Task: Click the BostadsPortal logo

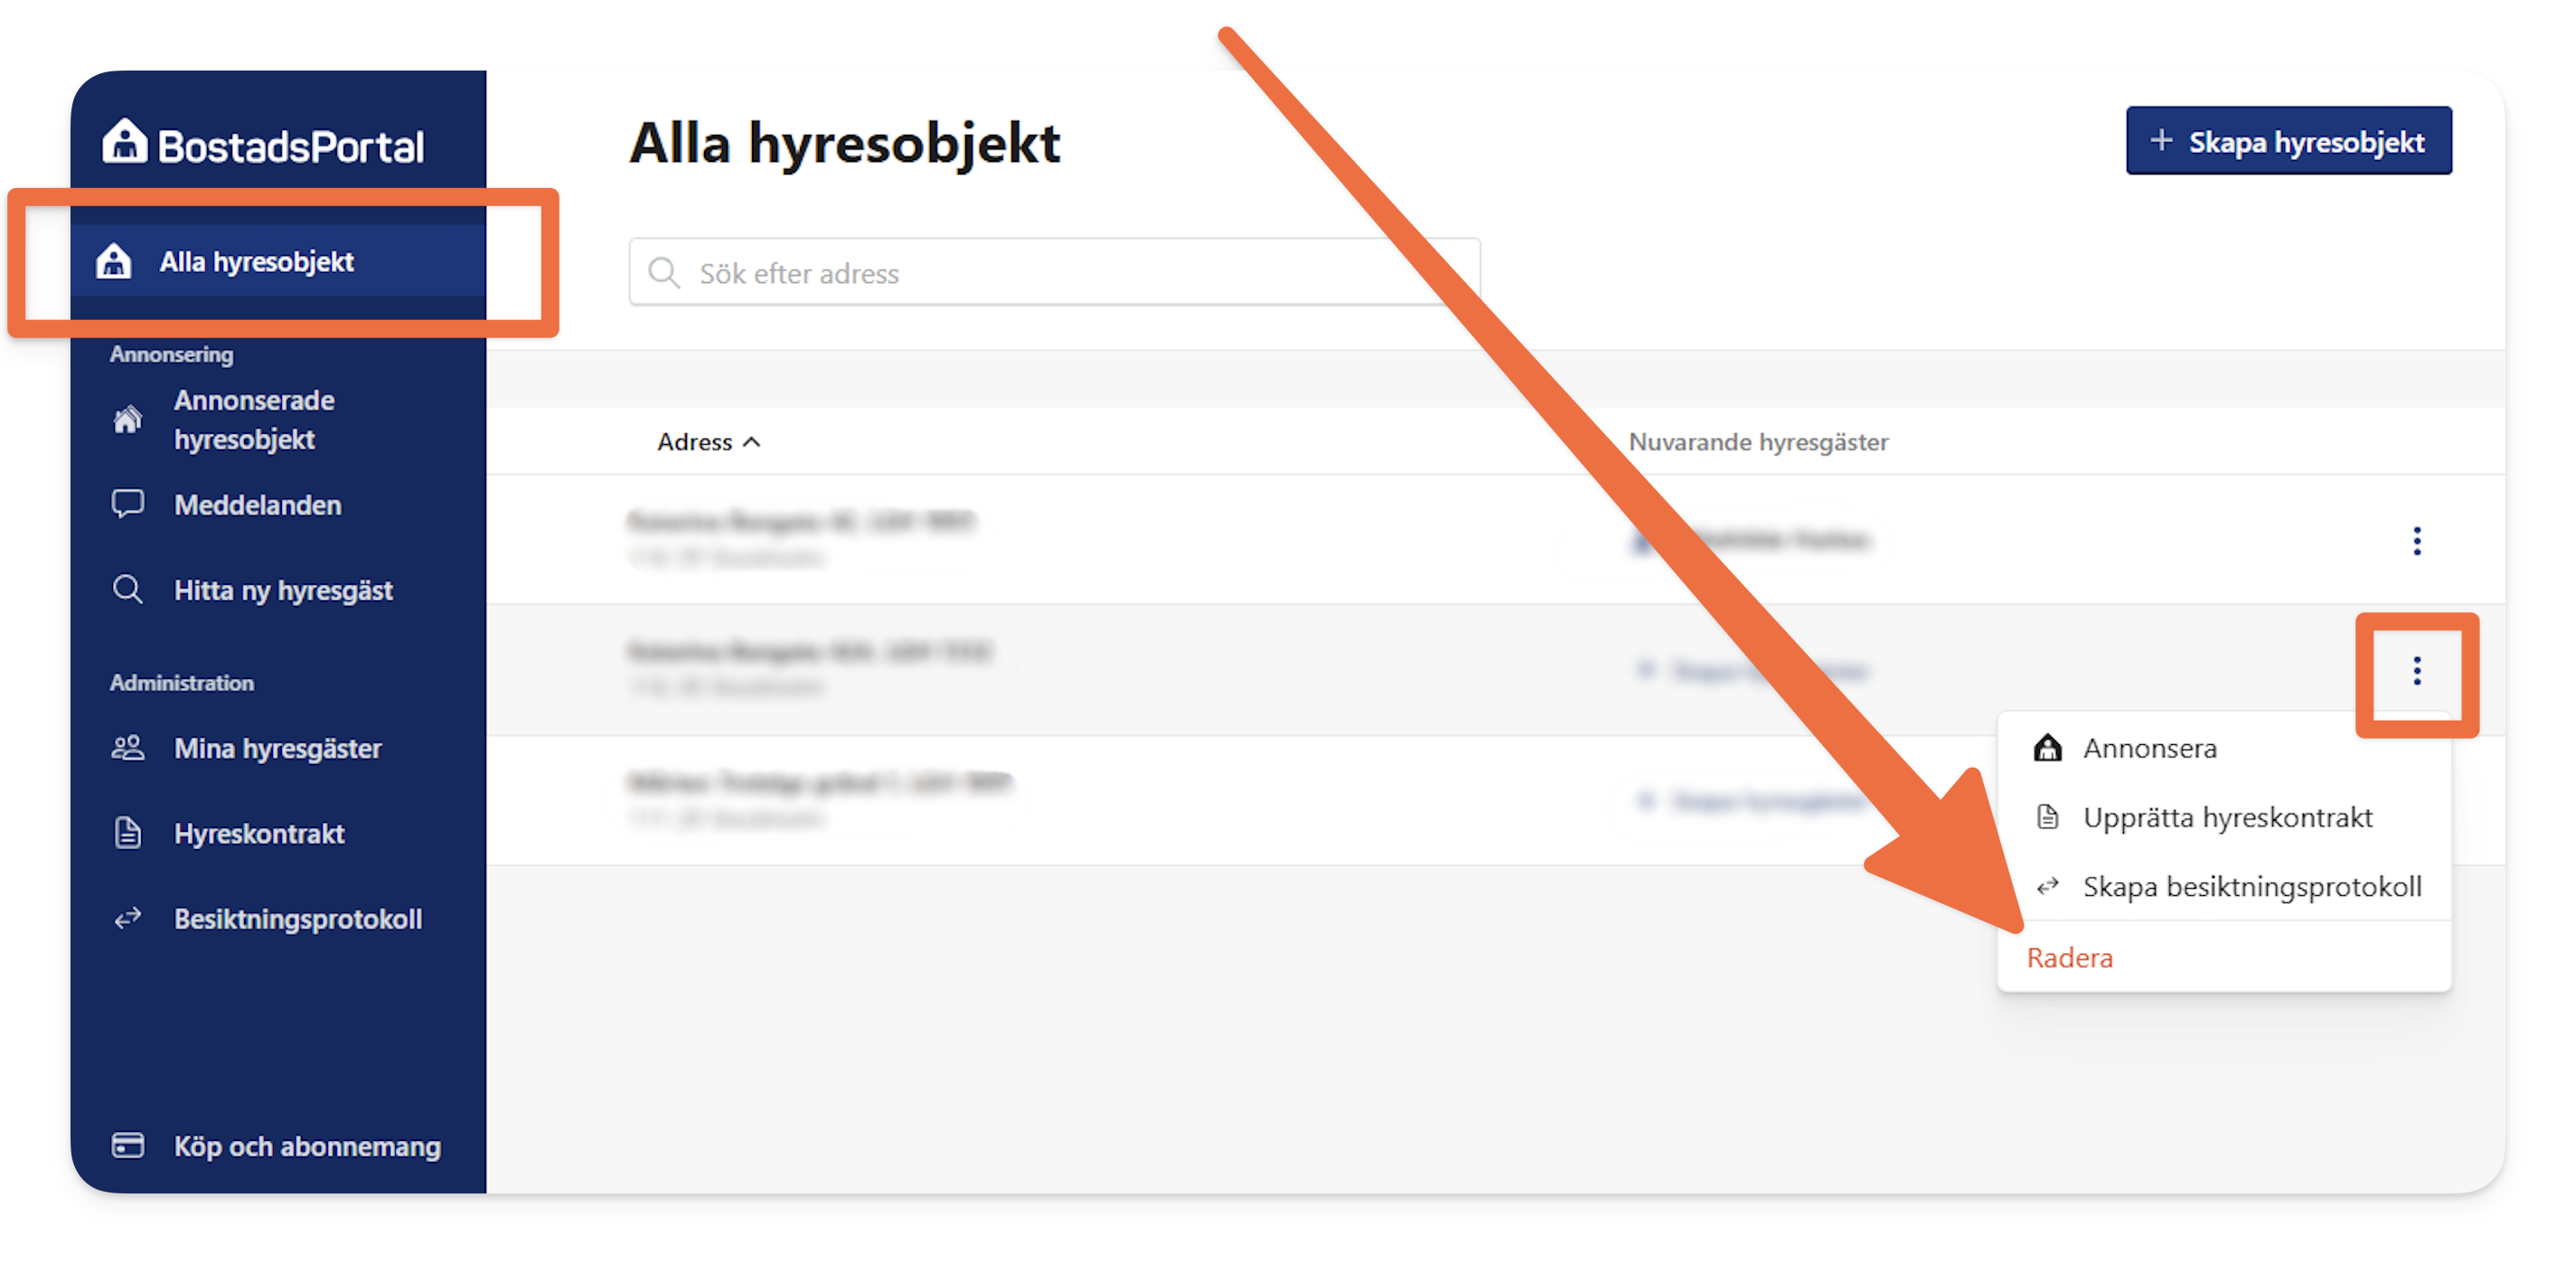Action: click(263, 144)
